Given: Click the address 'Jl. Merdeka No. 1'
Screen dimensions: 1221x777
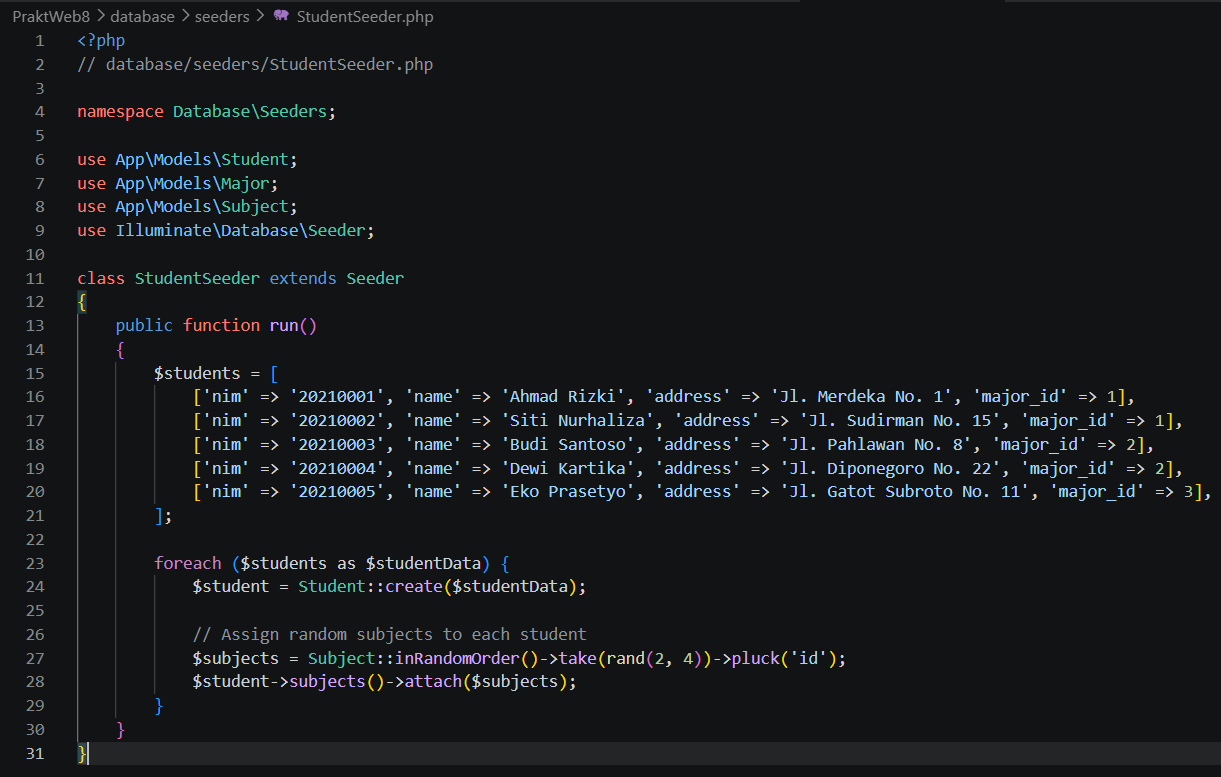Looking at the screenshot, I should (862, 397).
